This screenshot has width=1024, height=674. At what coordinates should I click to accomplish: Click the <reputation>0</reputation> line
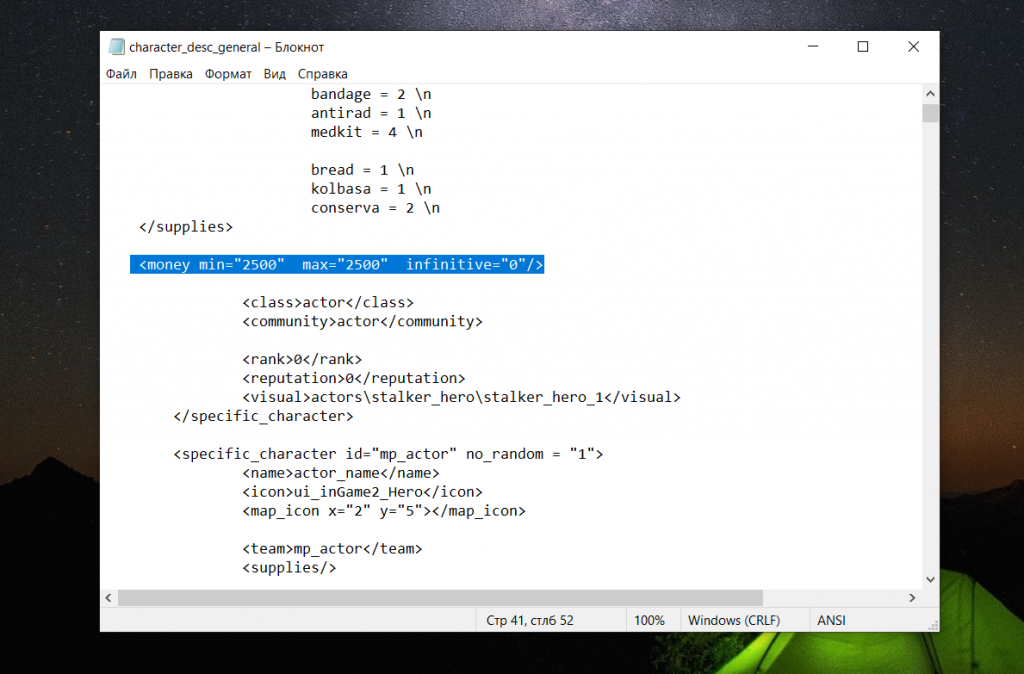click(353, 378)
